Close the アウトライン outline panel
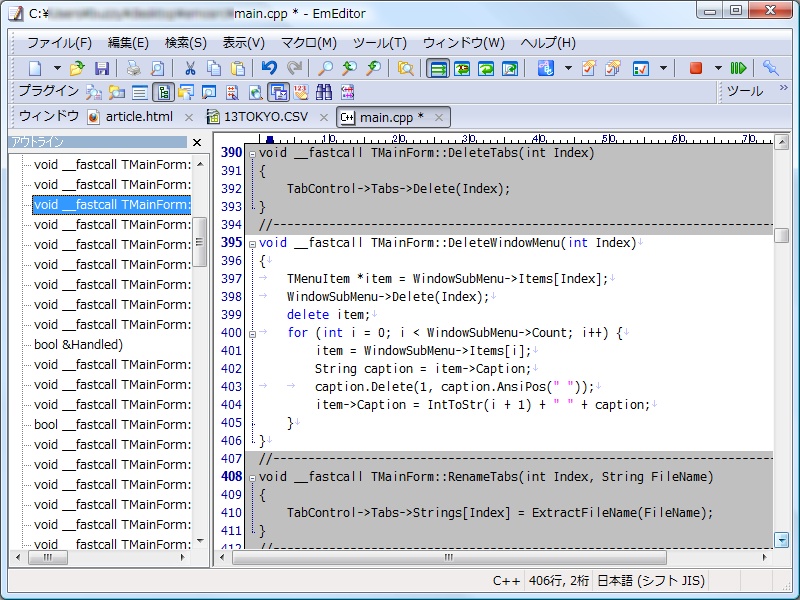The width and height of the screenshot is (800, 600). (197, 142)
